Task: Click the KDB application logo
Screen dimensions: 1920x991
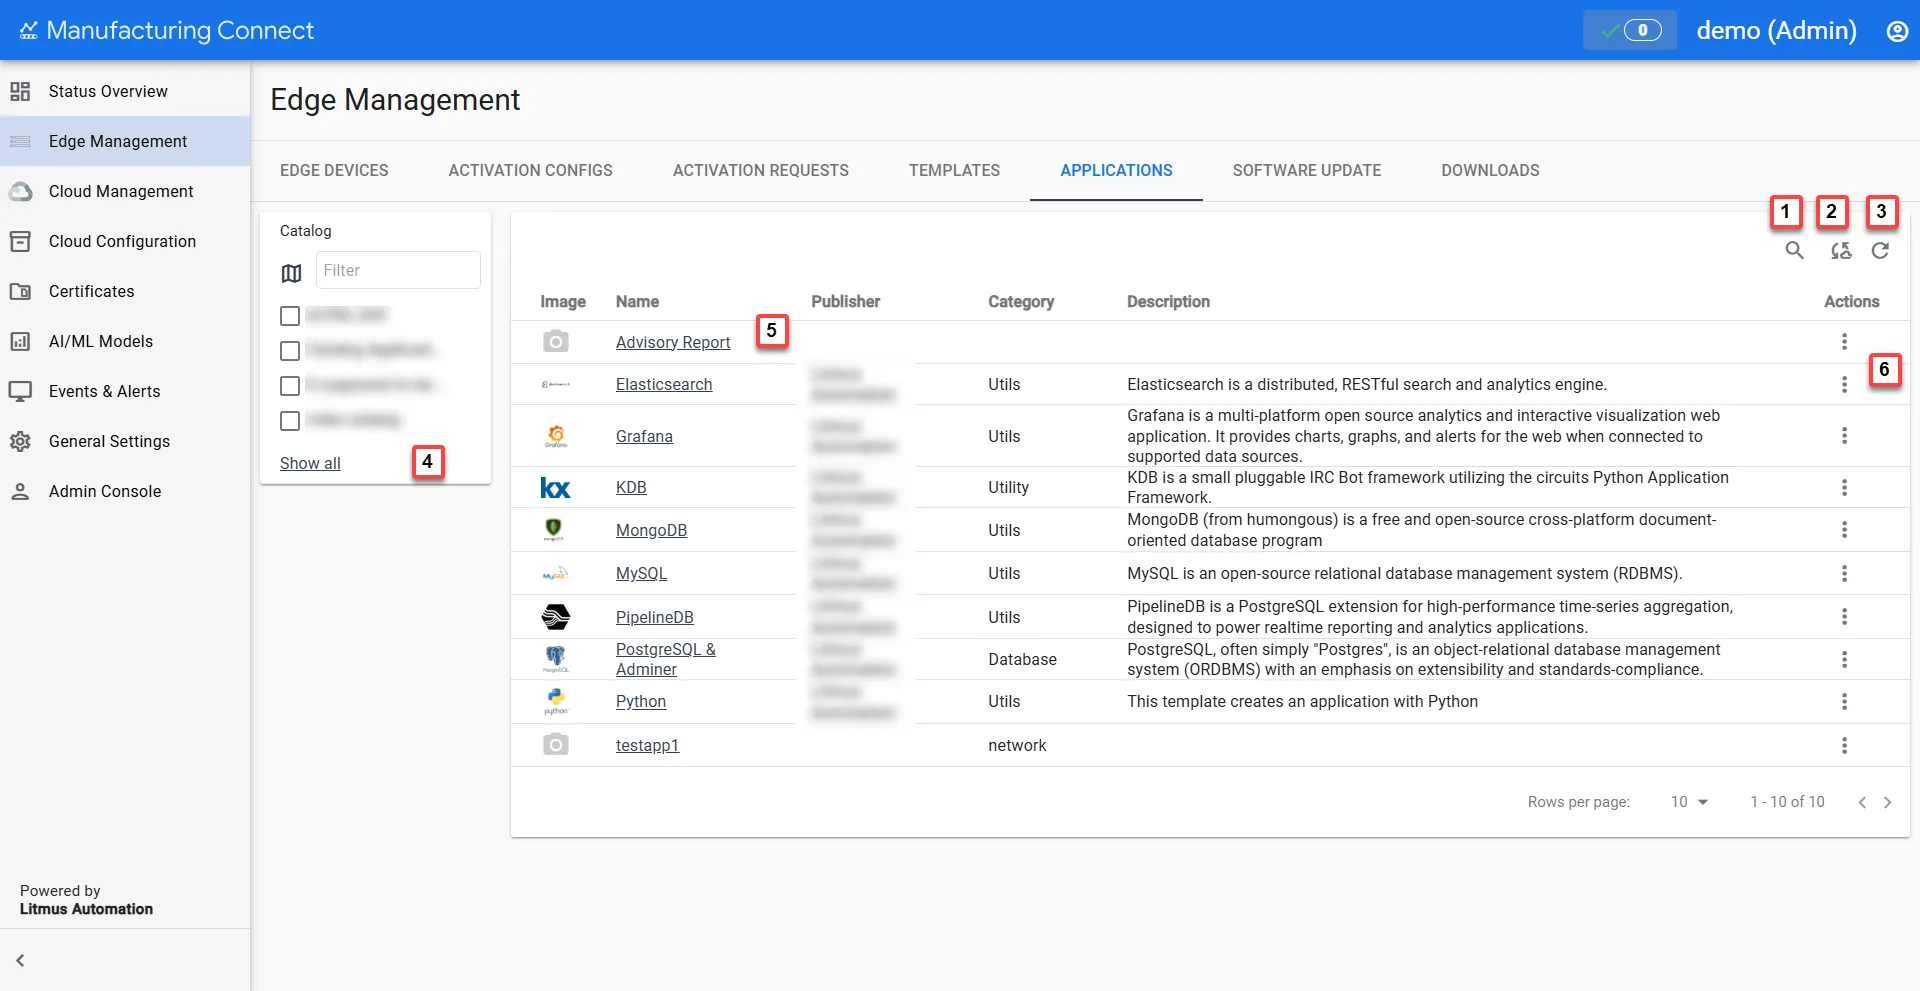Action: [x=555, y=488]
